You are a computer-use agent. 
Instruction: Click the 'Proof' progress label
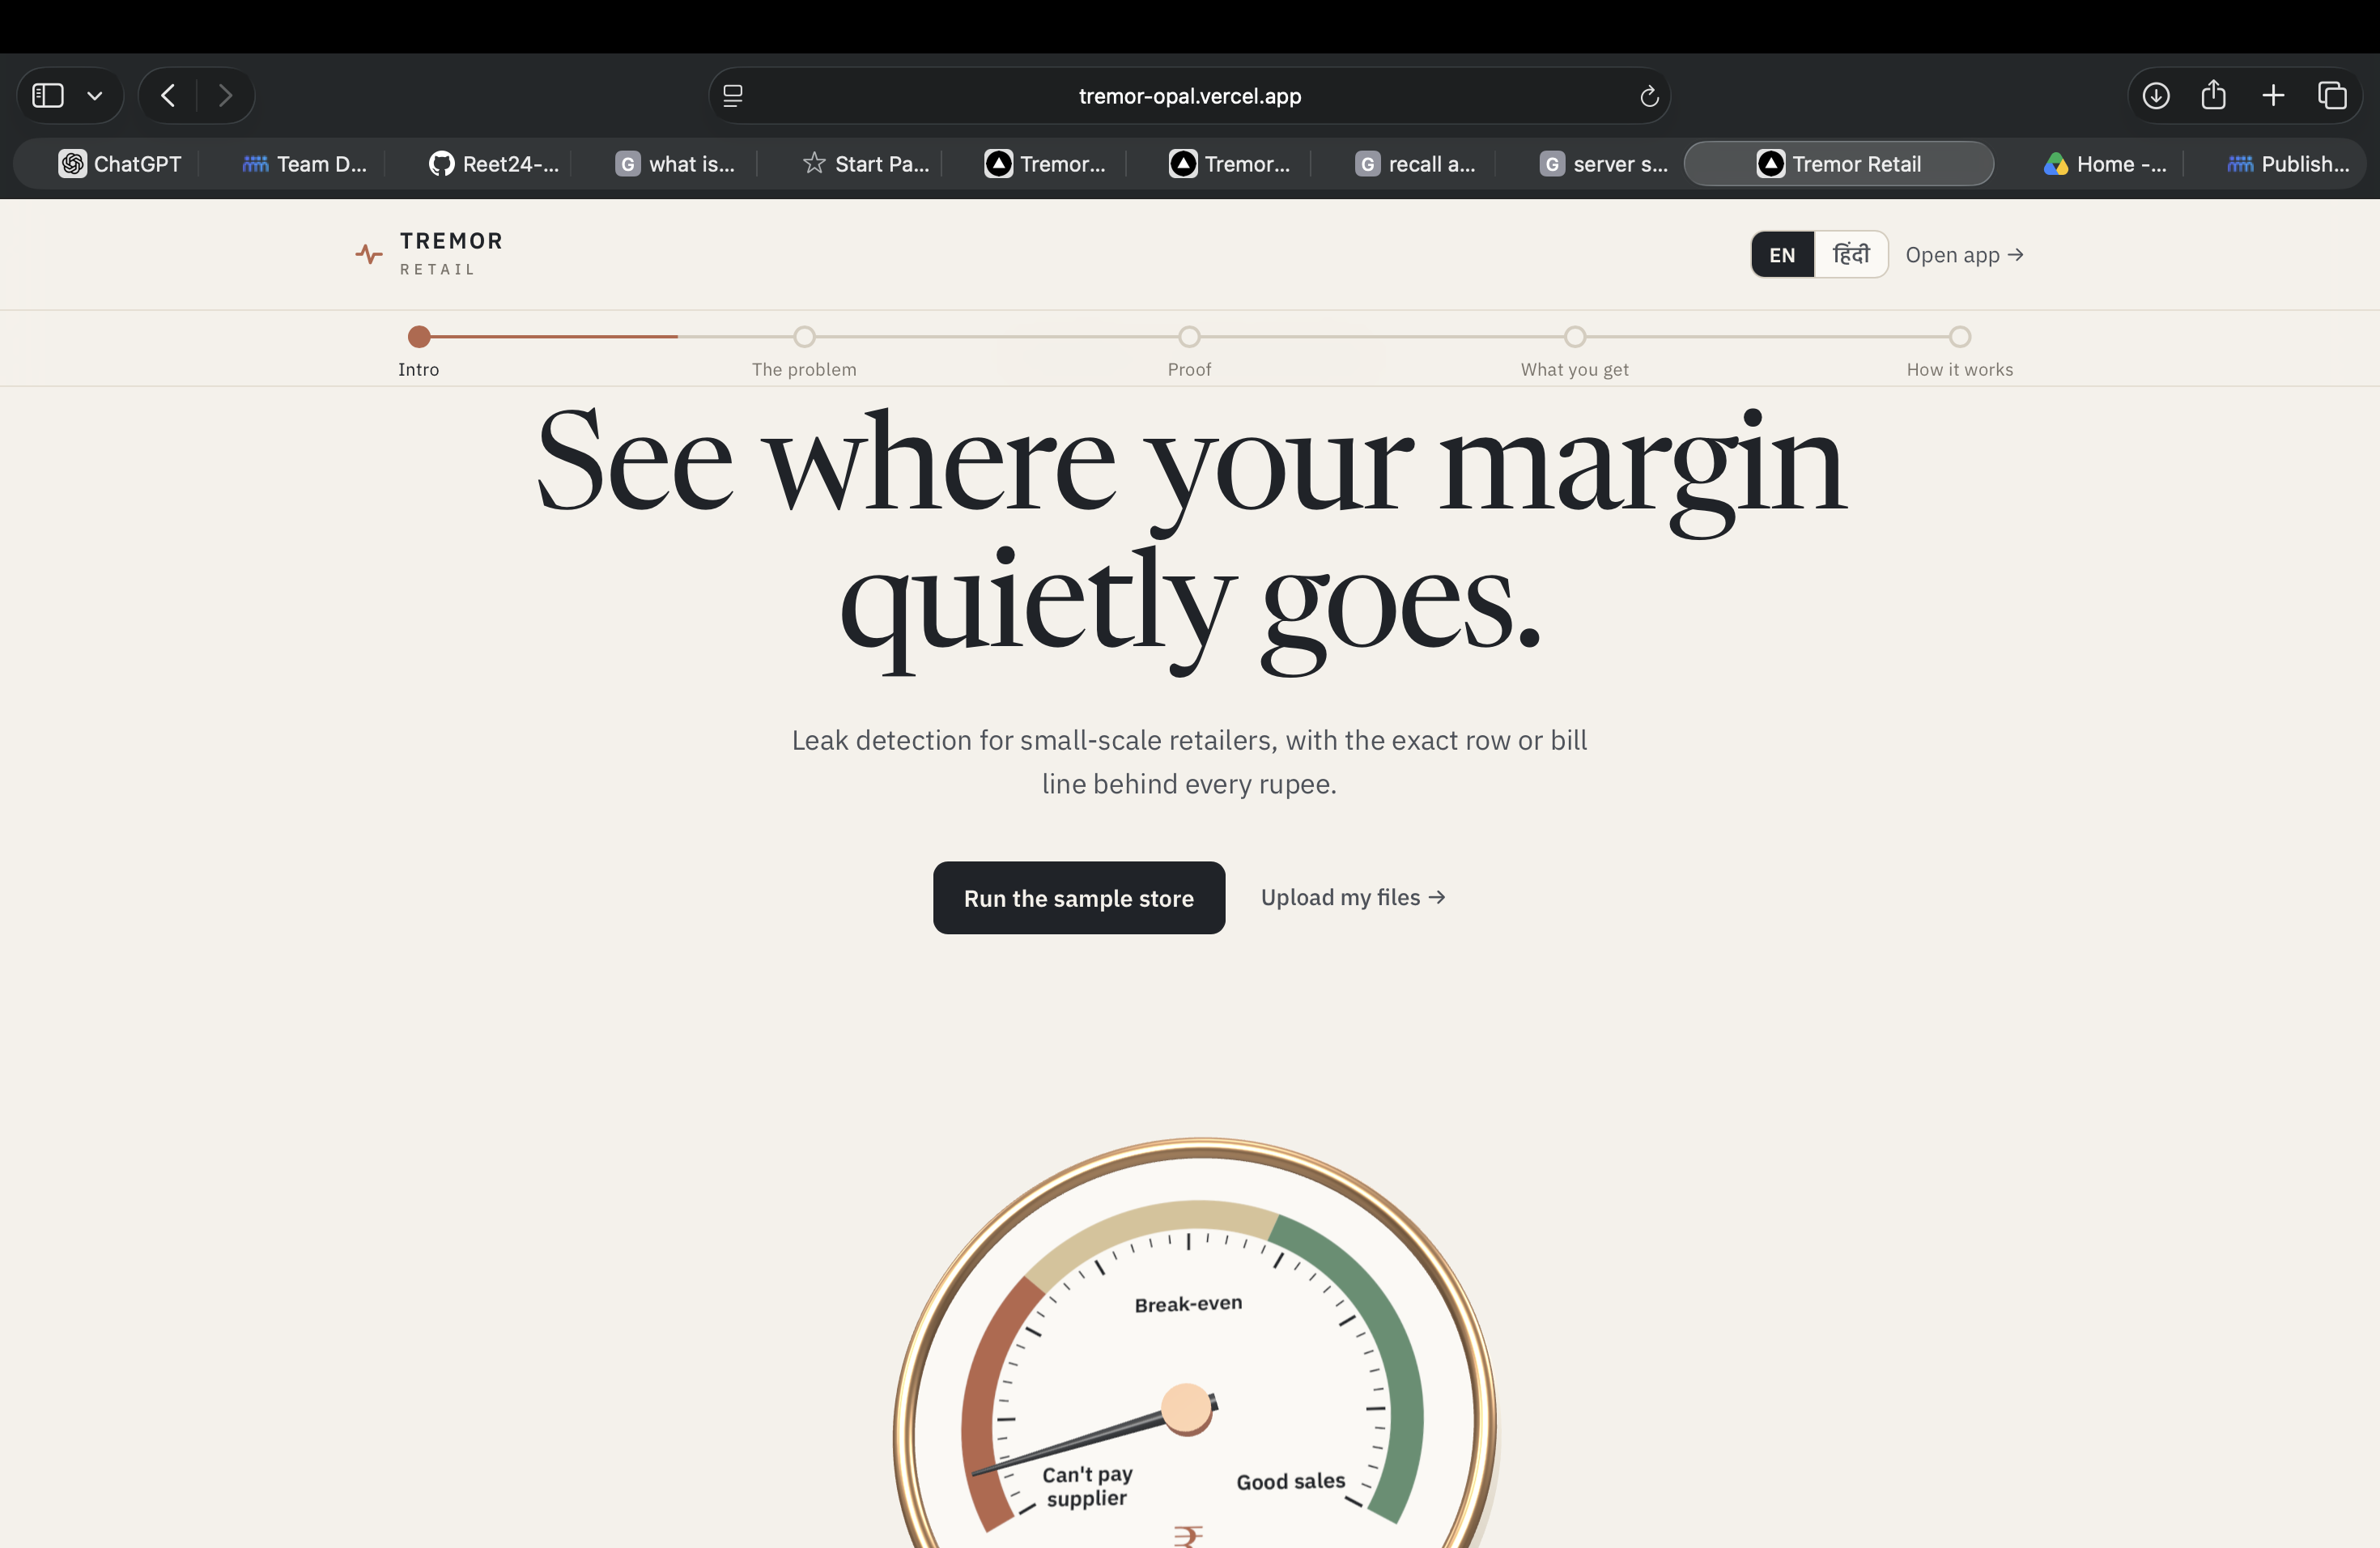tap(1189, 370)
